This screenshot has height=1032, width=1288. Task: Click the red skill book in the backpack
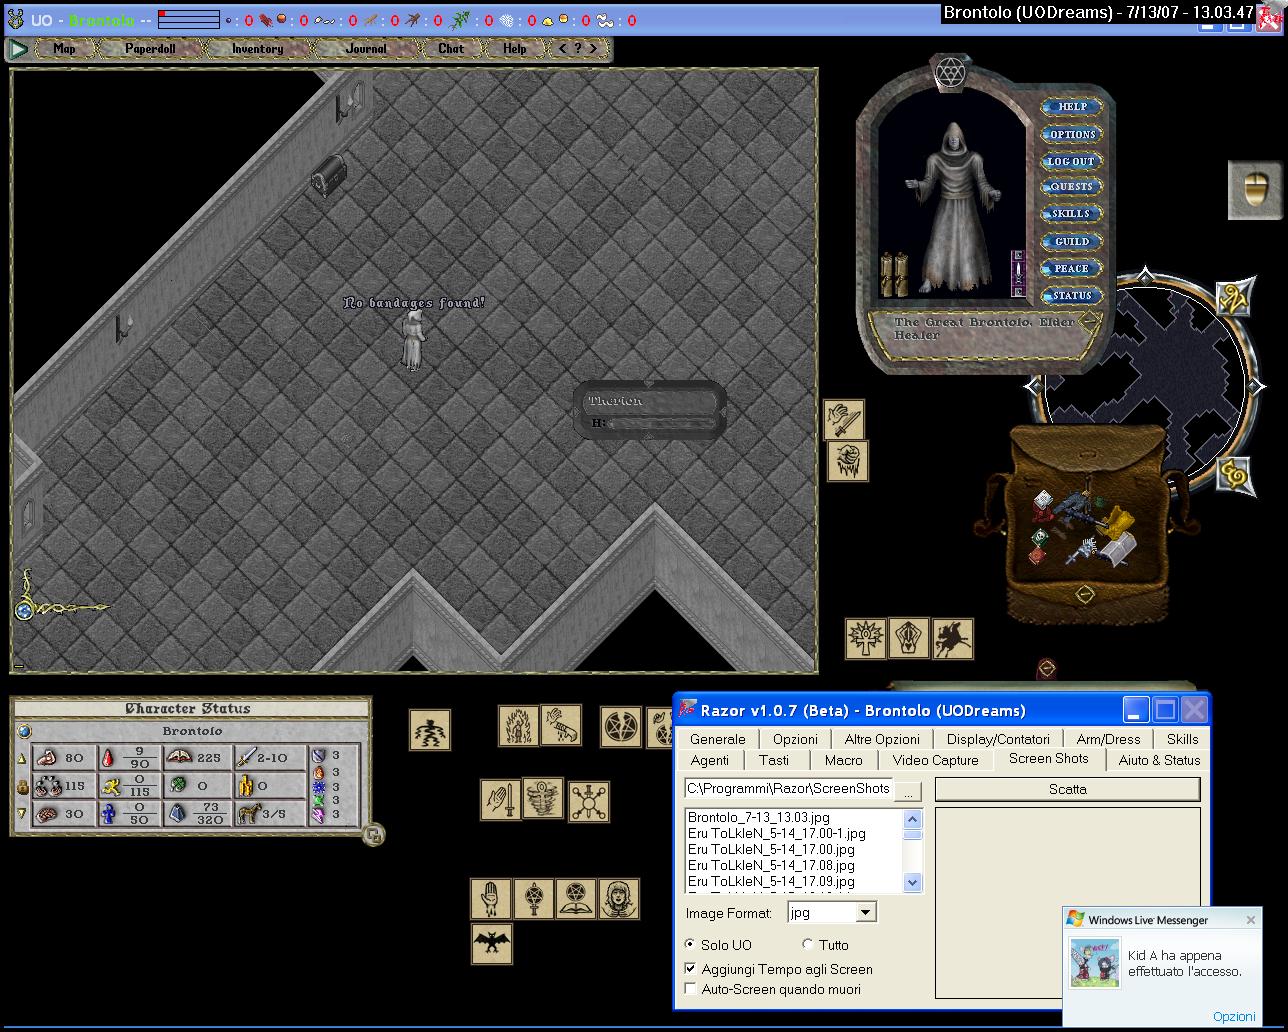click(1038, 555)
